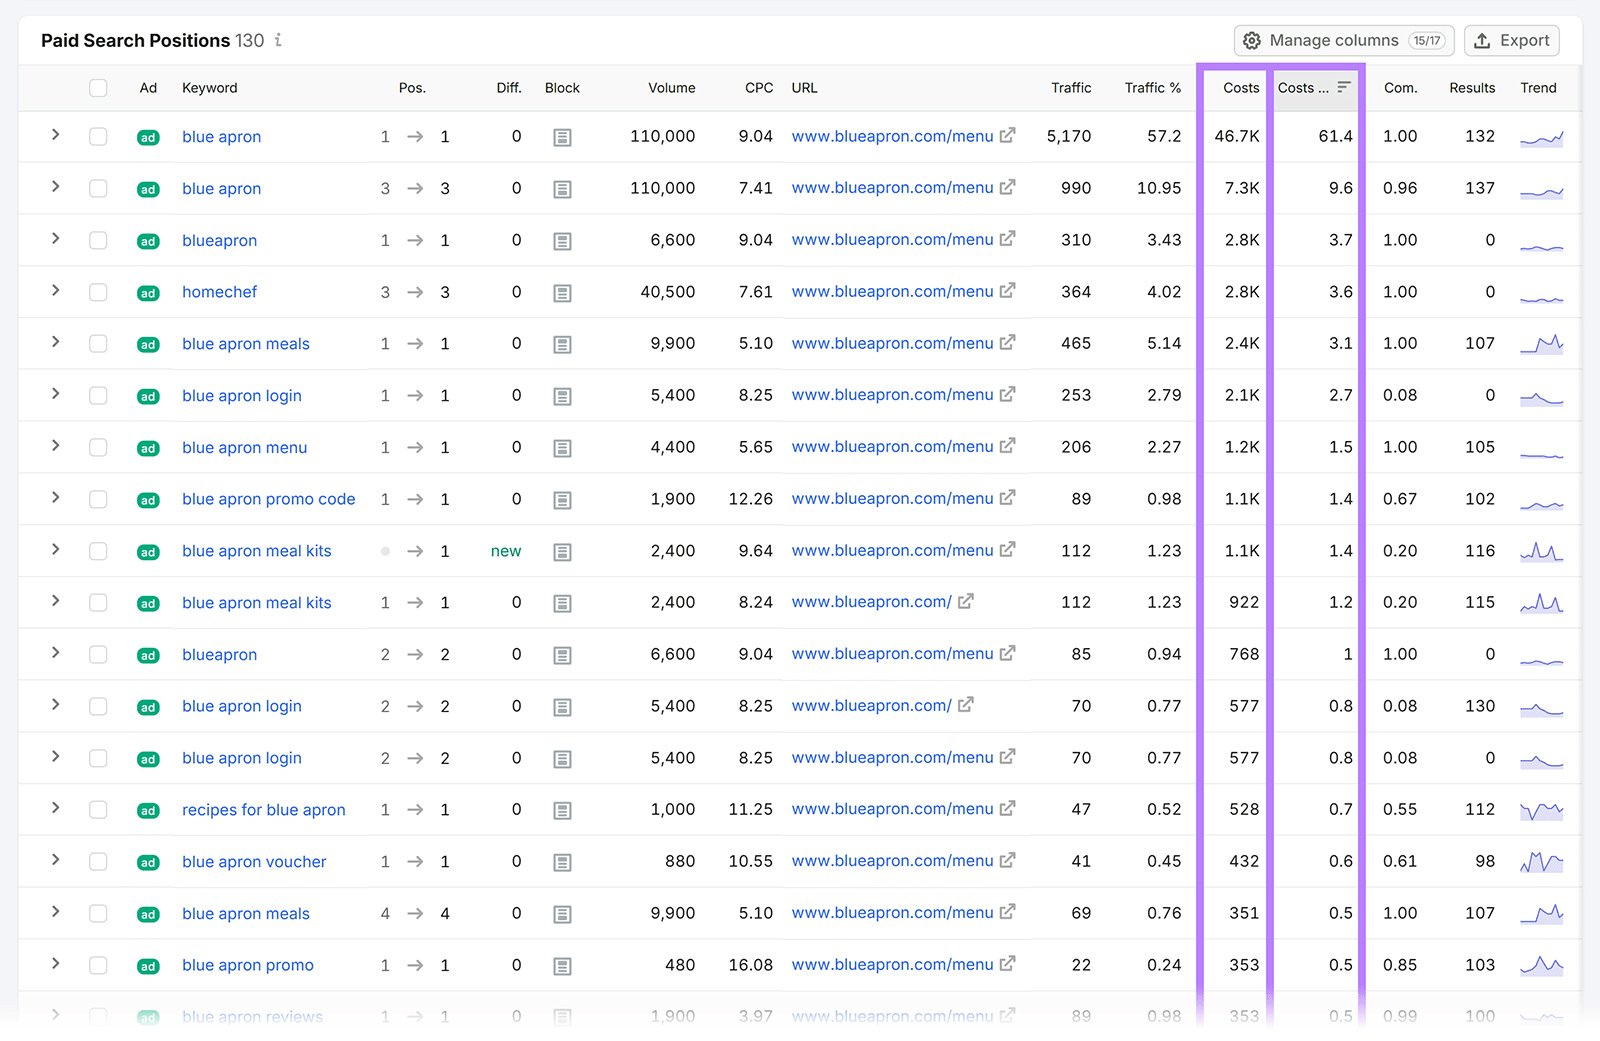Click the 132 results value in first row
This screenshot has width=1600, height=1041.
pos(1479,136)
